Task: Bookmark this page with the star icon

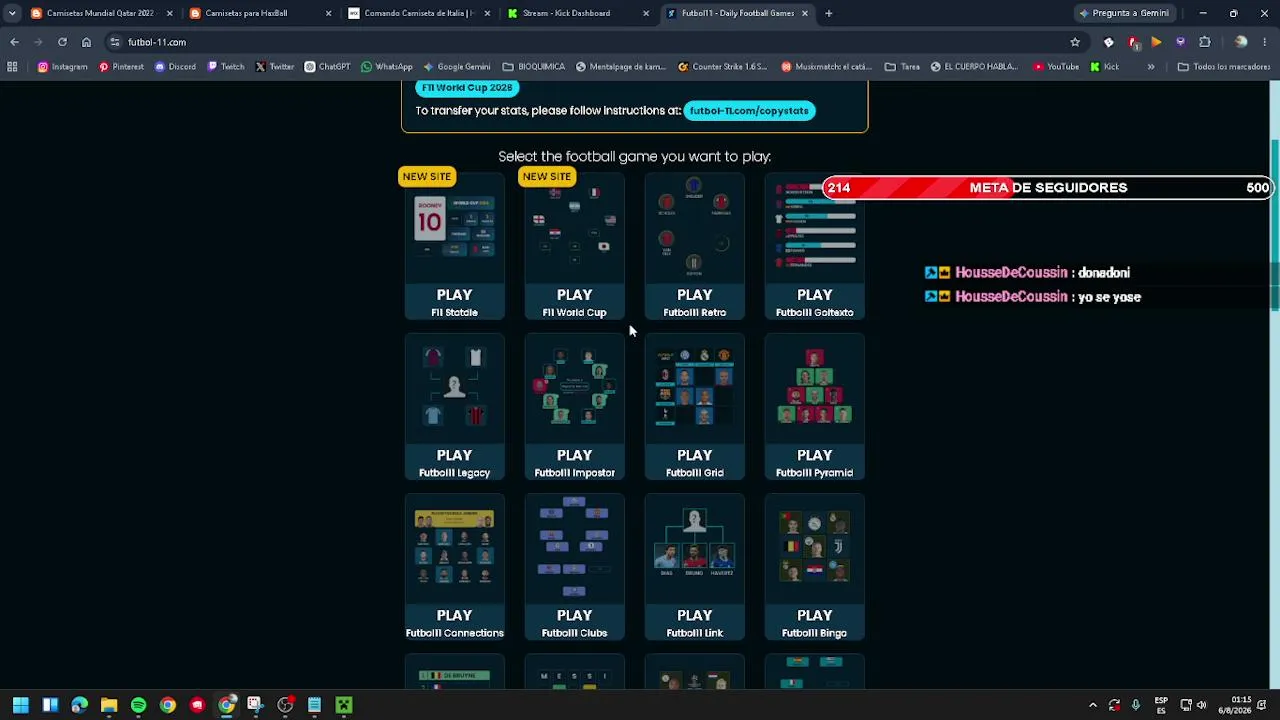Action: [x=1075, y=42]
